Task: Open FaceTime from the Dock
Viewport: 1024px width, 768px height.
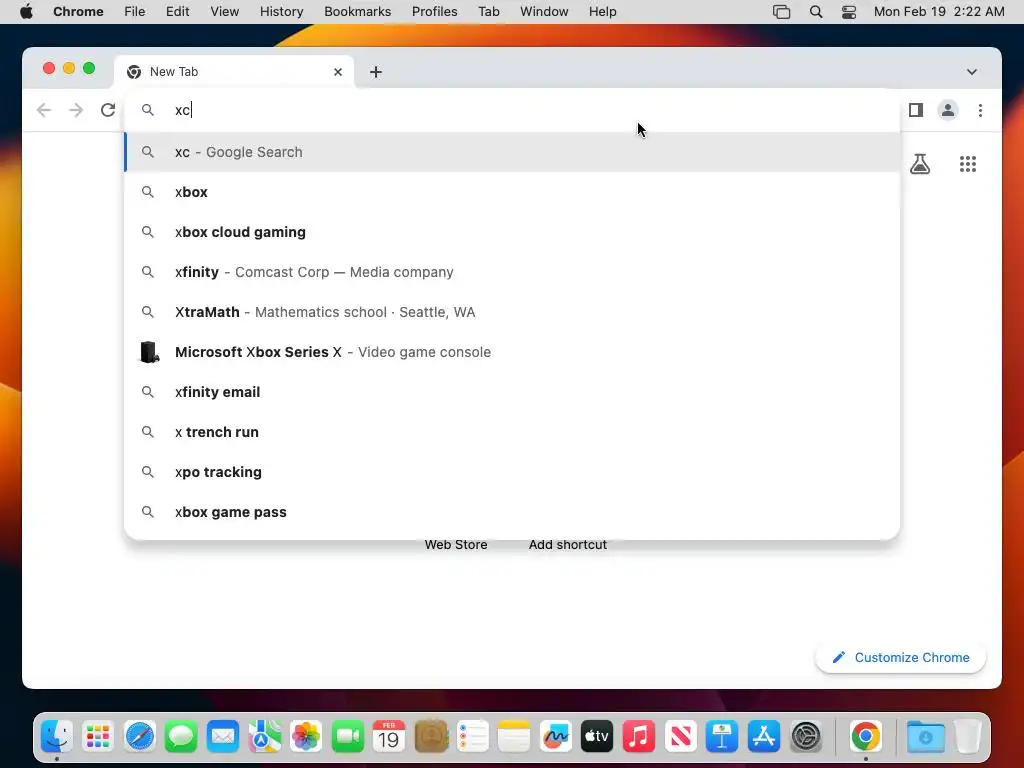Action: [347, 737]
